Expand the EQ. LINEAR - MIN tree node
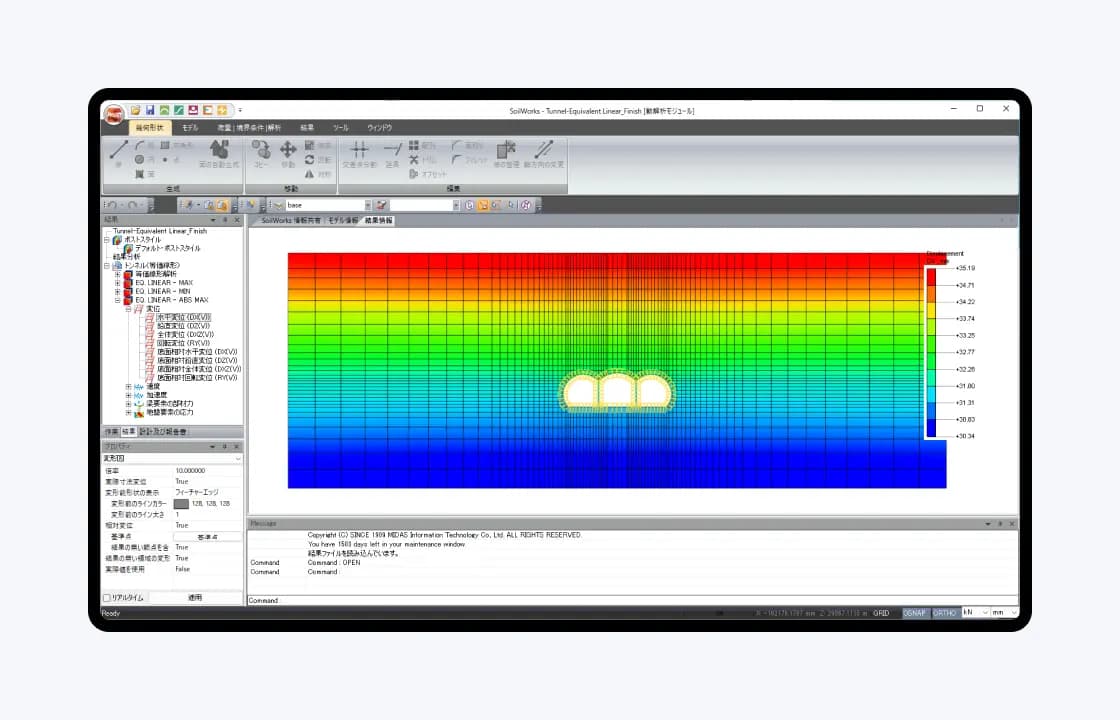This screenshot has height=720, width=1120. point(118,291)
